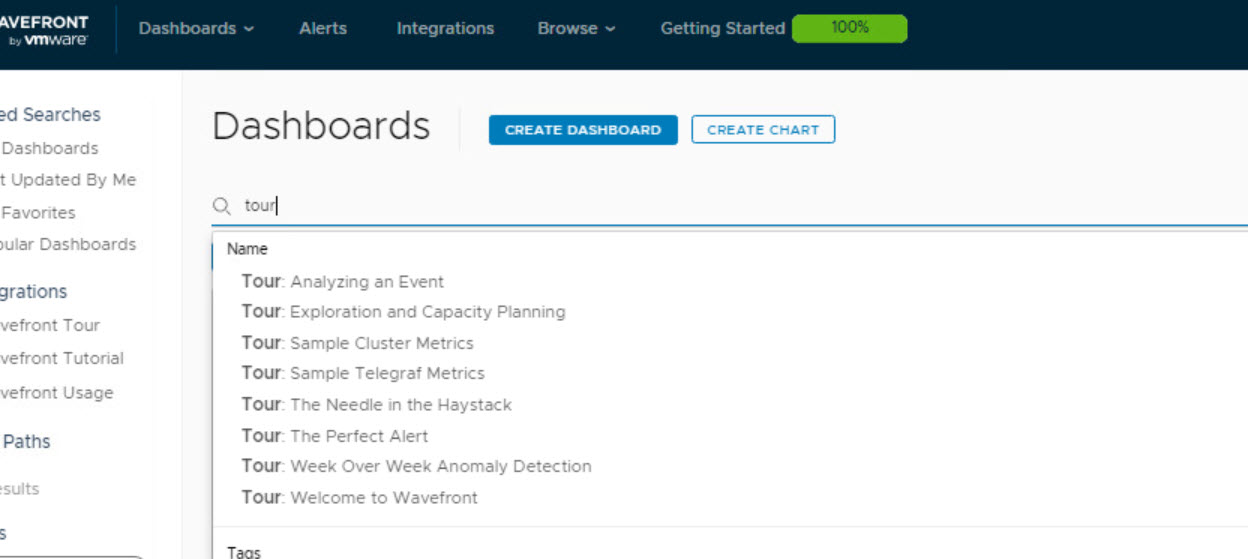
Task: Select Tour: Sample Cluster Metrics
Action: (x=357, y=343)
